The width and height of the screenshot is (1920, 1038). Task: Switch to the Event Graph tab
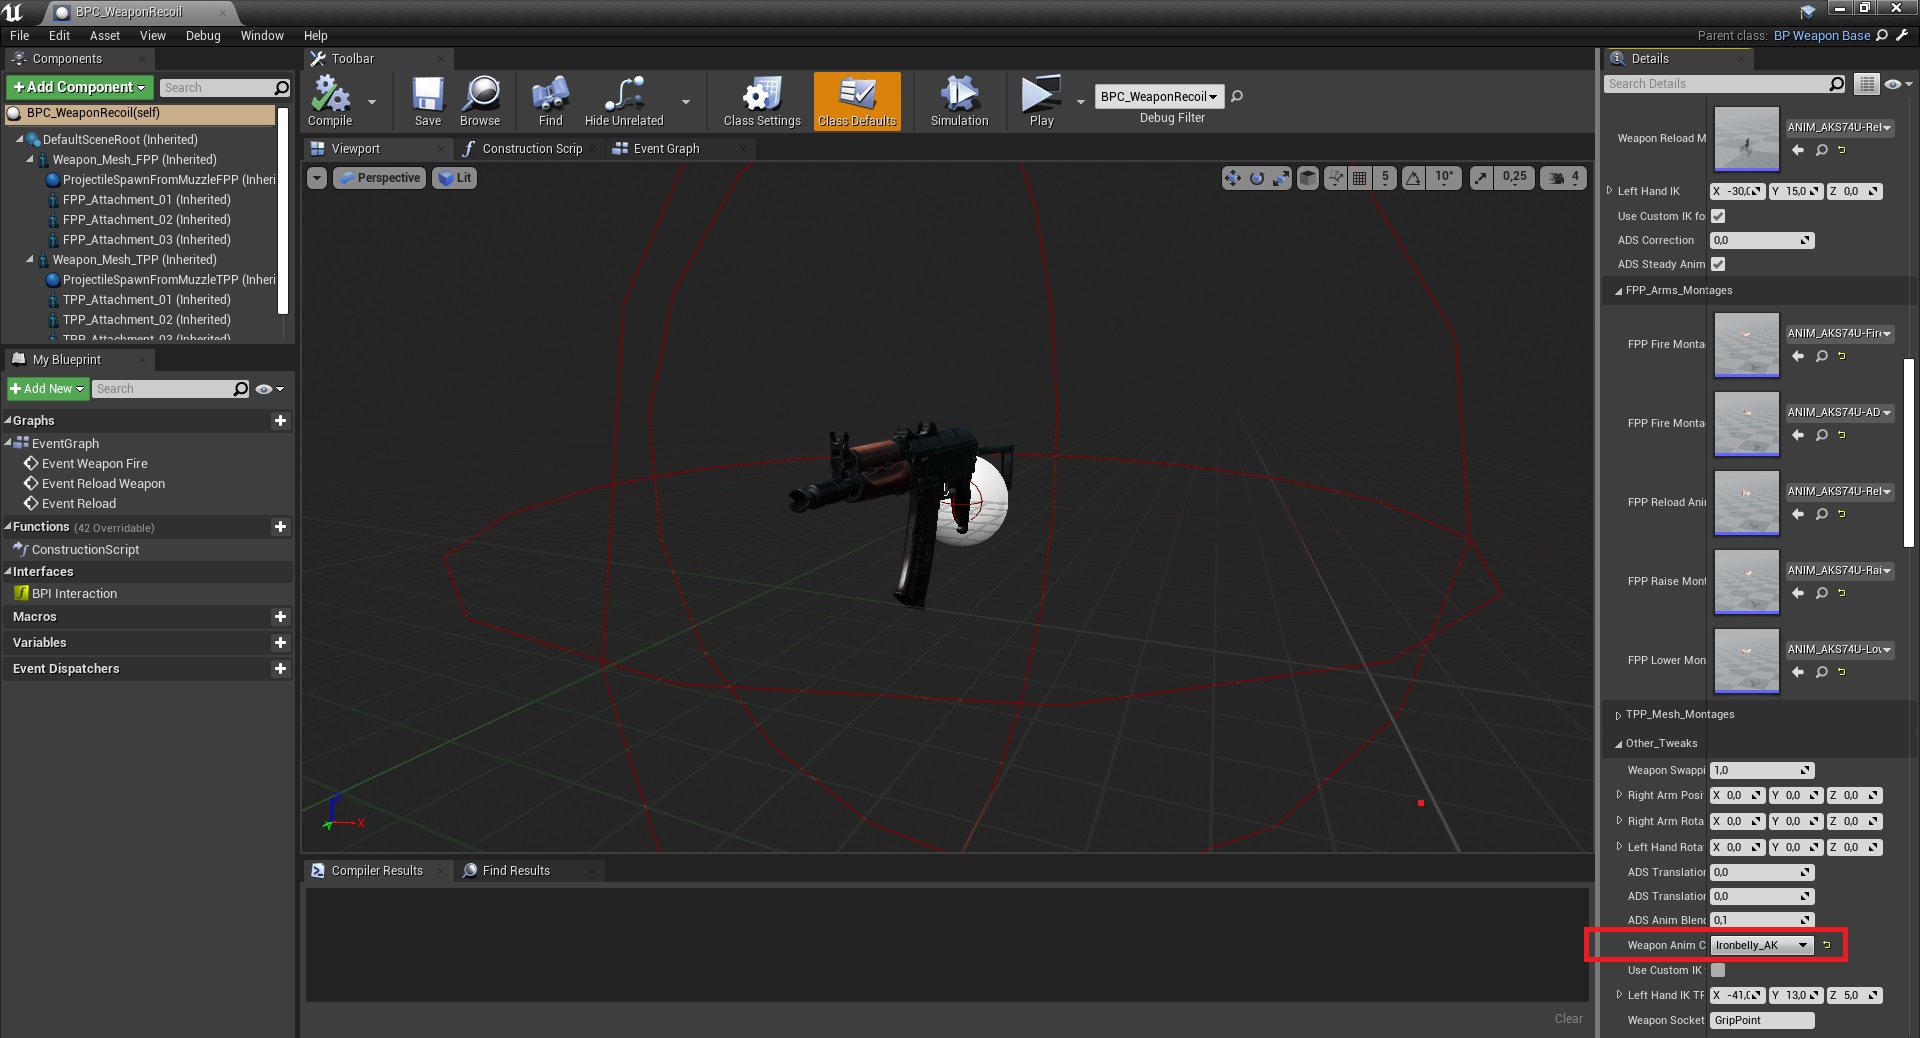[666, 149]
